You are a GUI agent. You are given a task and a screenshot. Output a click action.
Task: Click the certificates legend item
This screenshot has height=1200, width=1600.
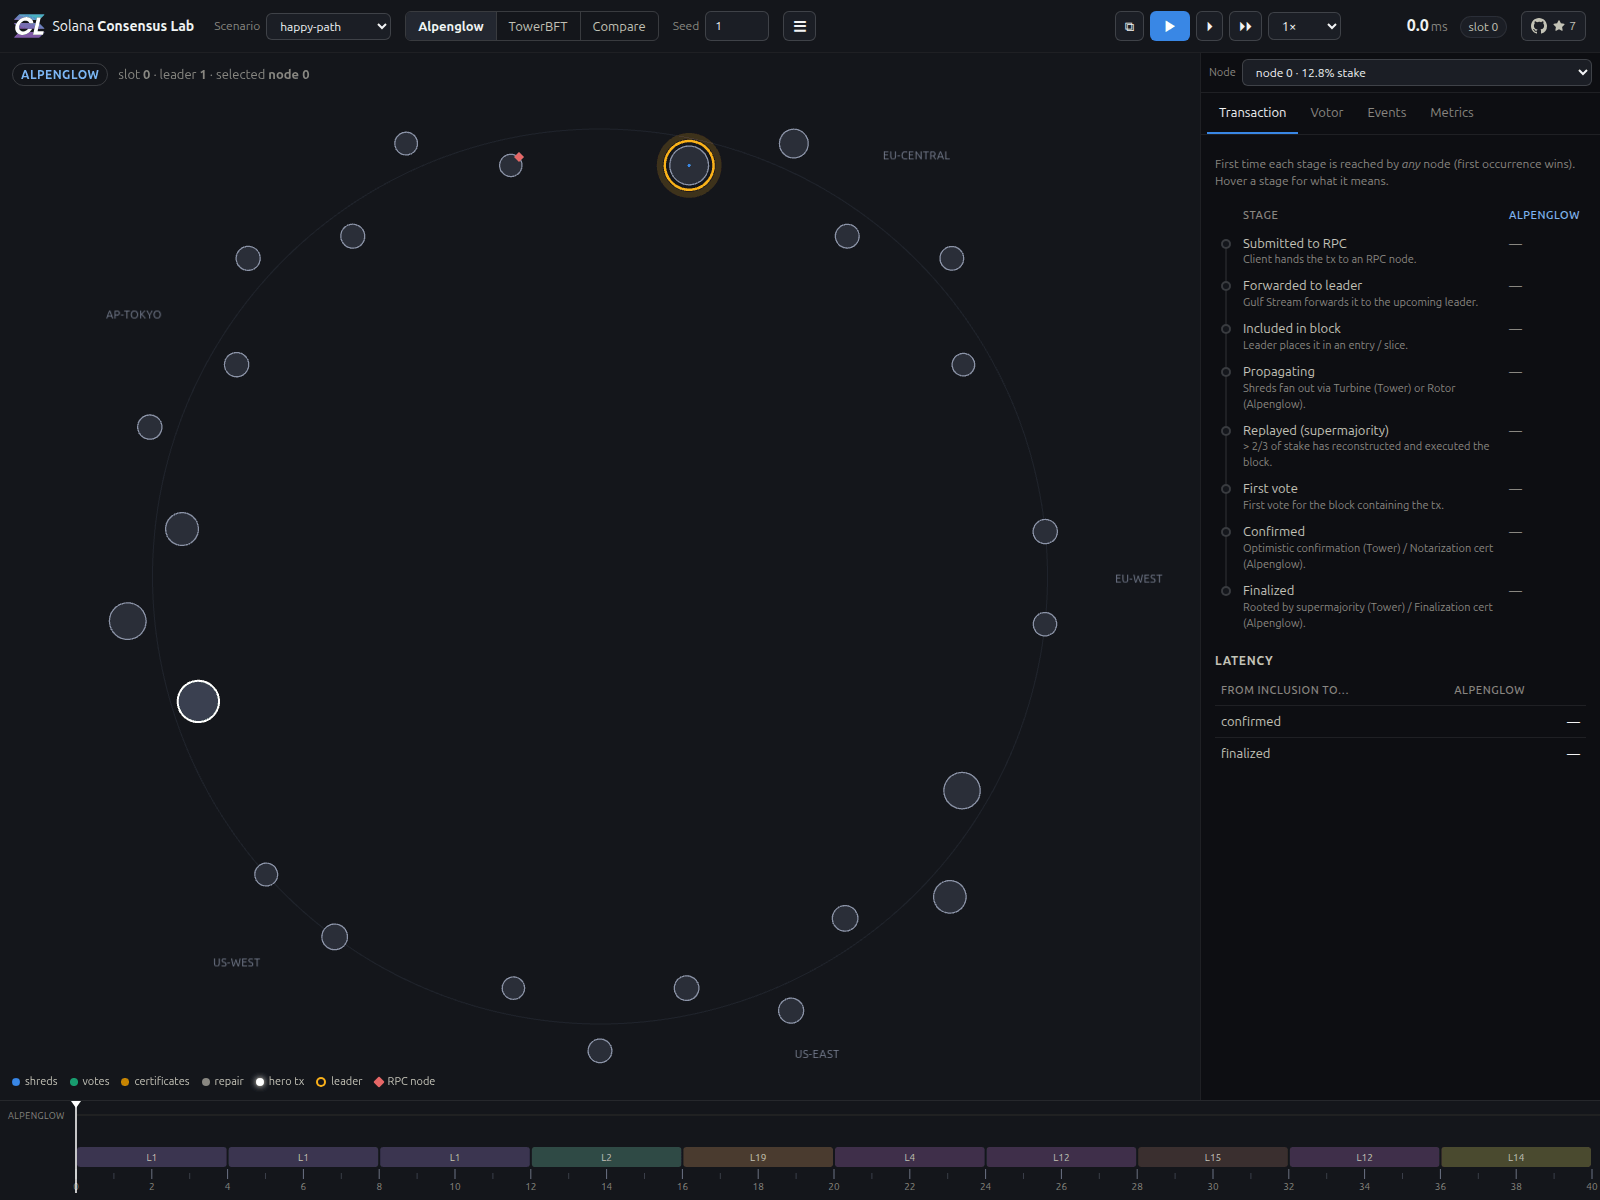click(x=155, y=1081)
